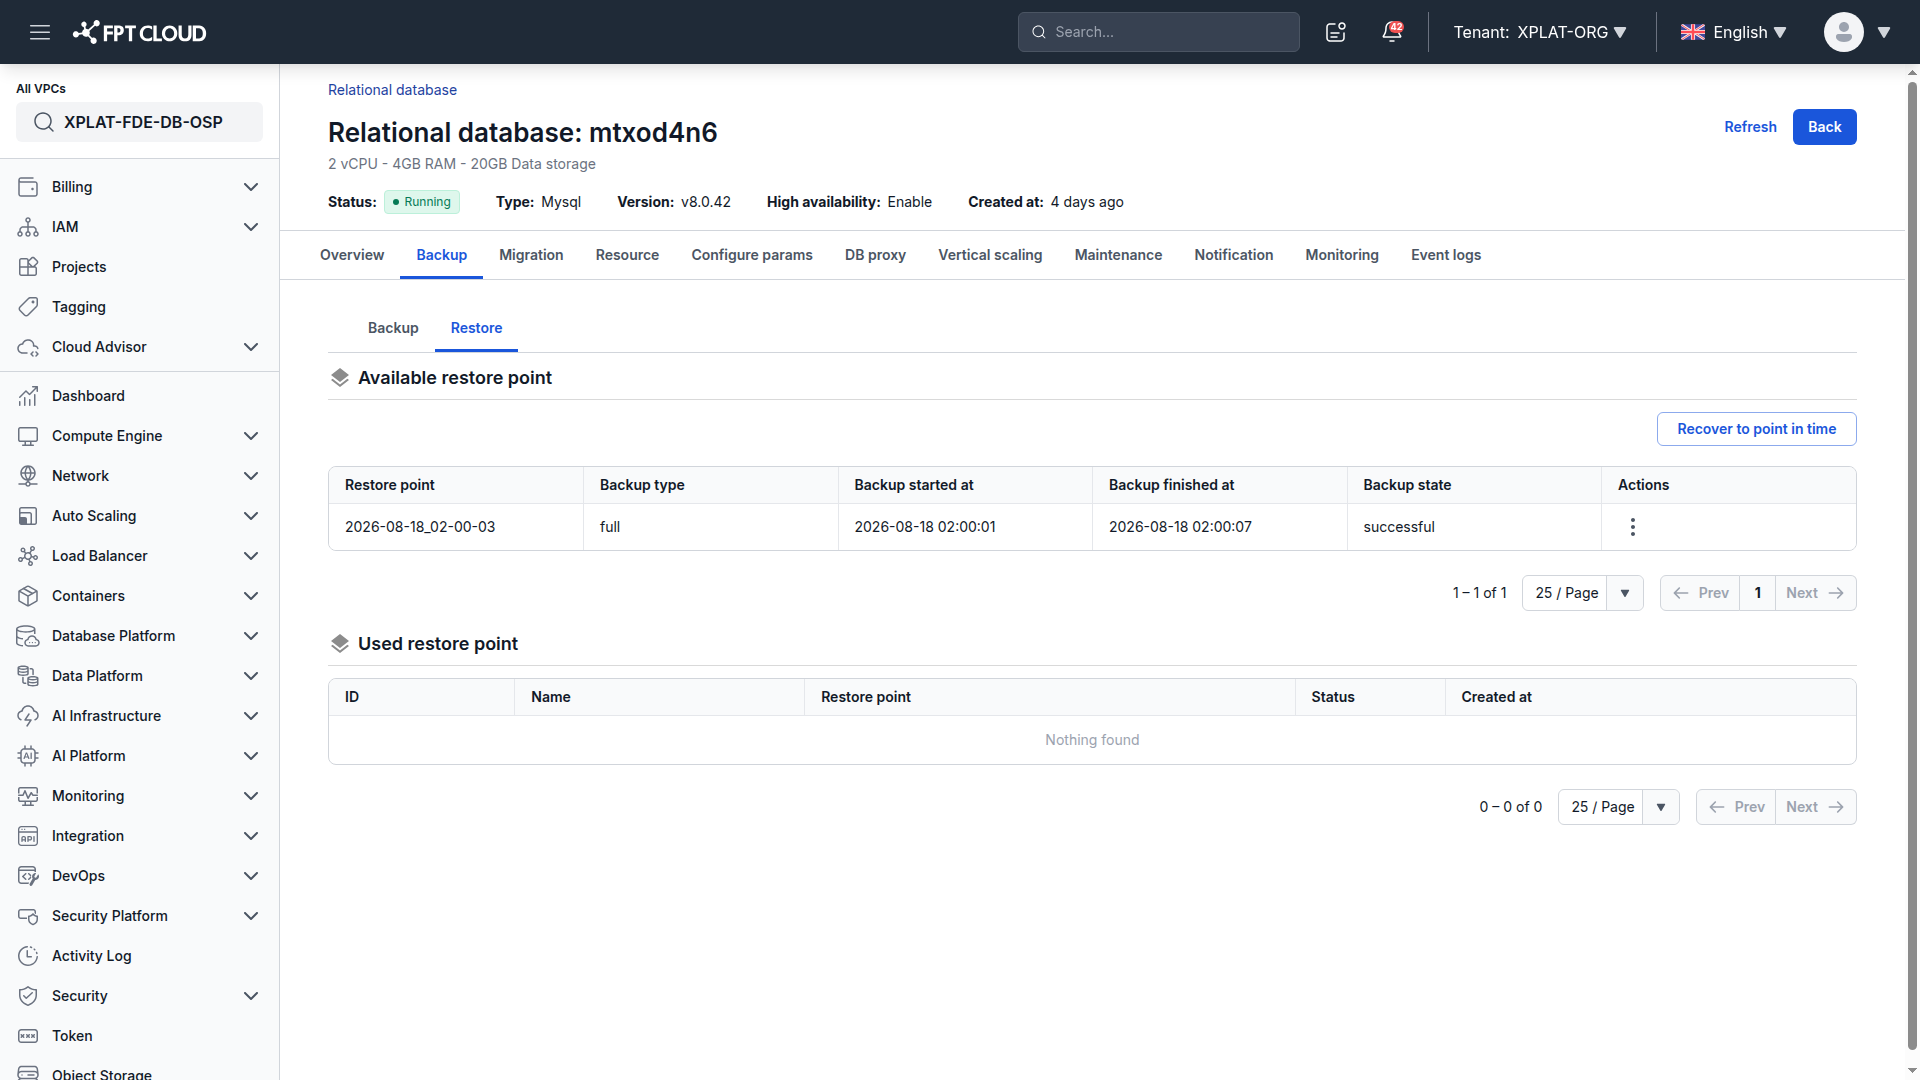Expand the IAM menu chevron
The width and height of the screenshot is (1920, 1080).
pos(251,227)
